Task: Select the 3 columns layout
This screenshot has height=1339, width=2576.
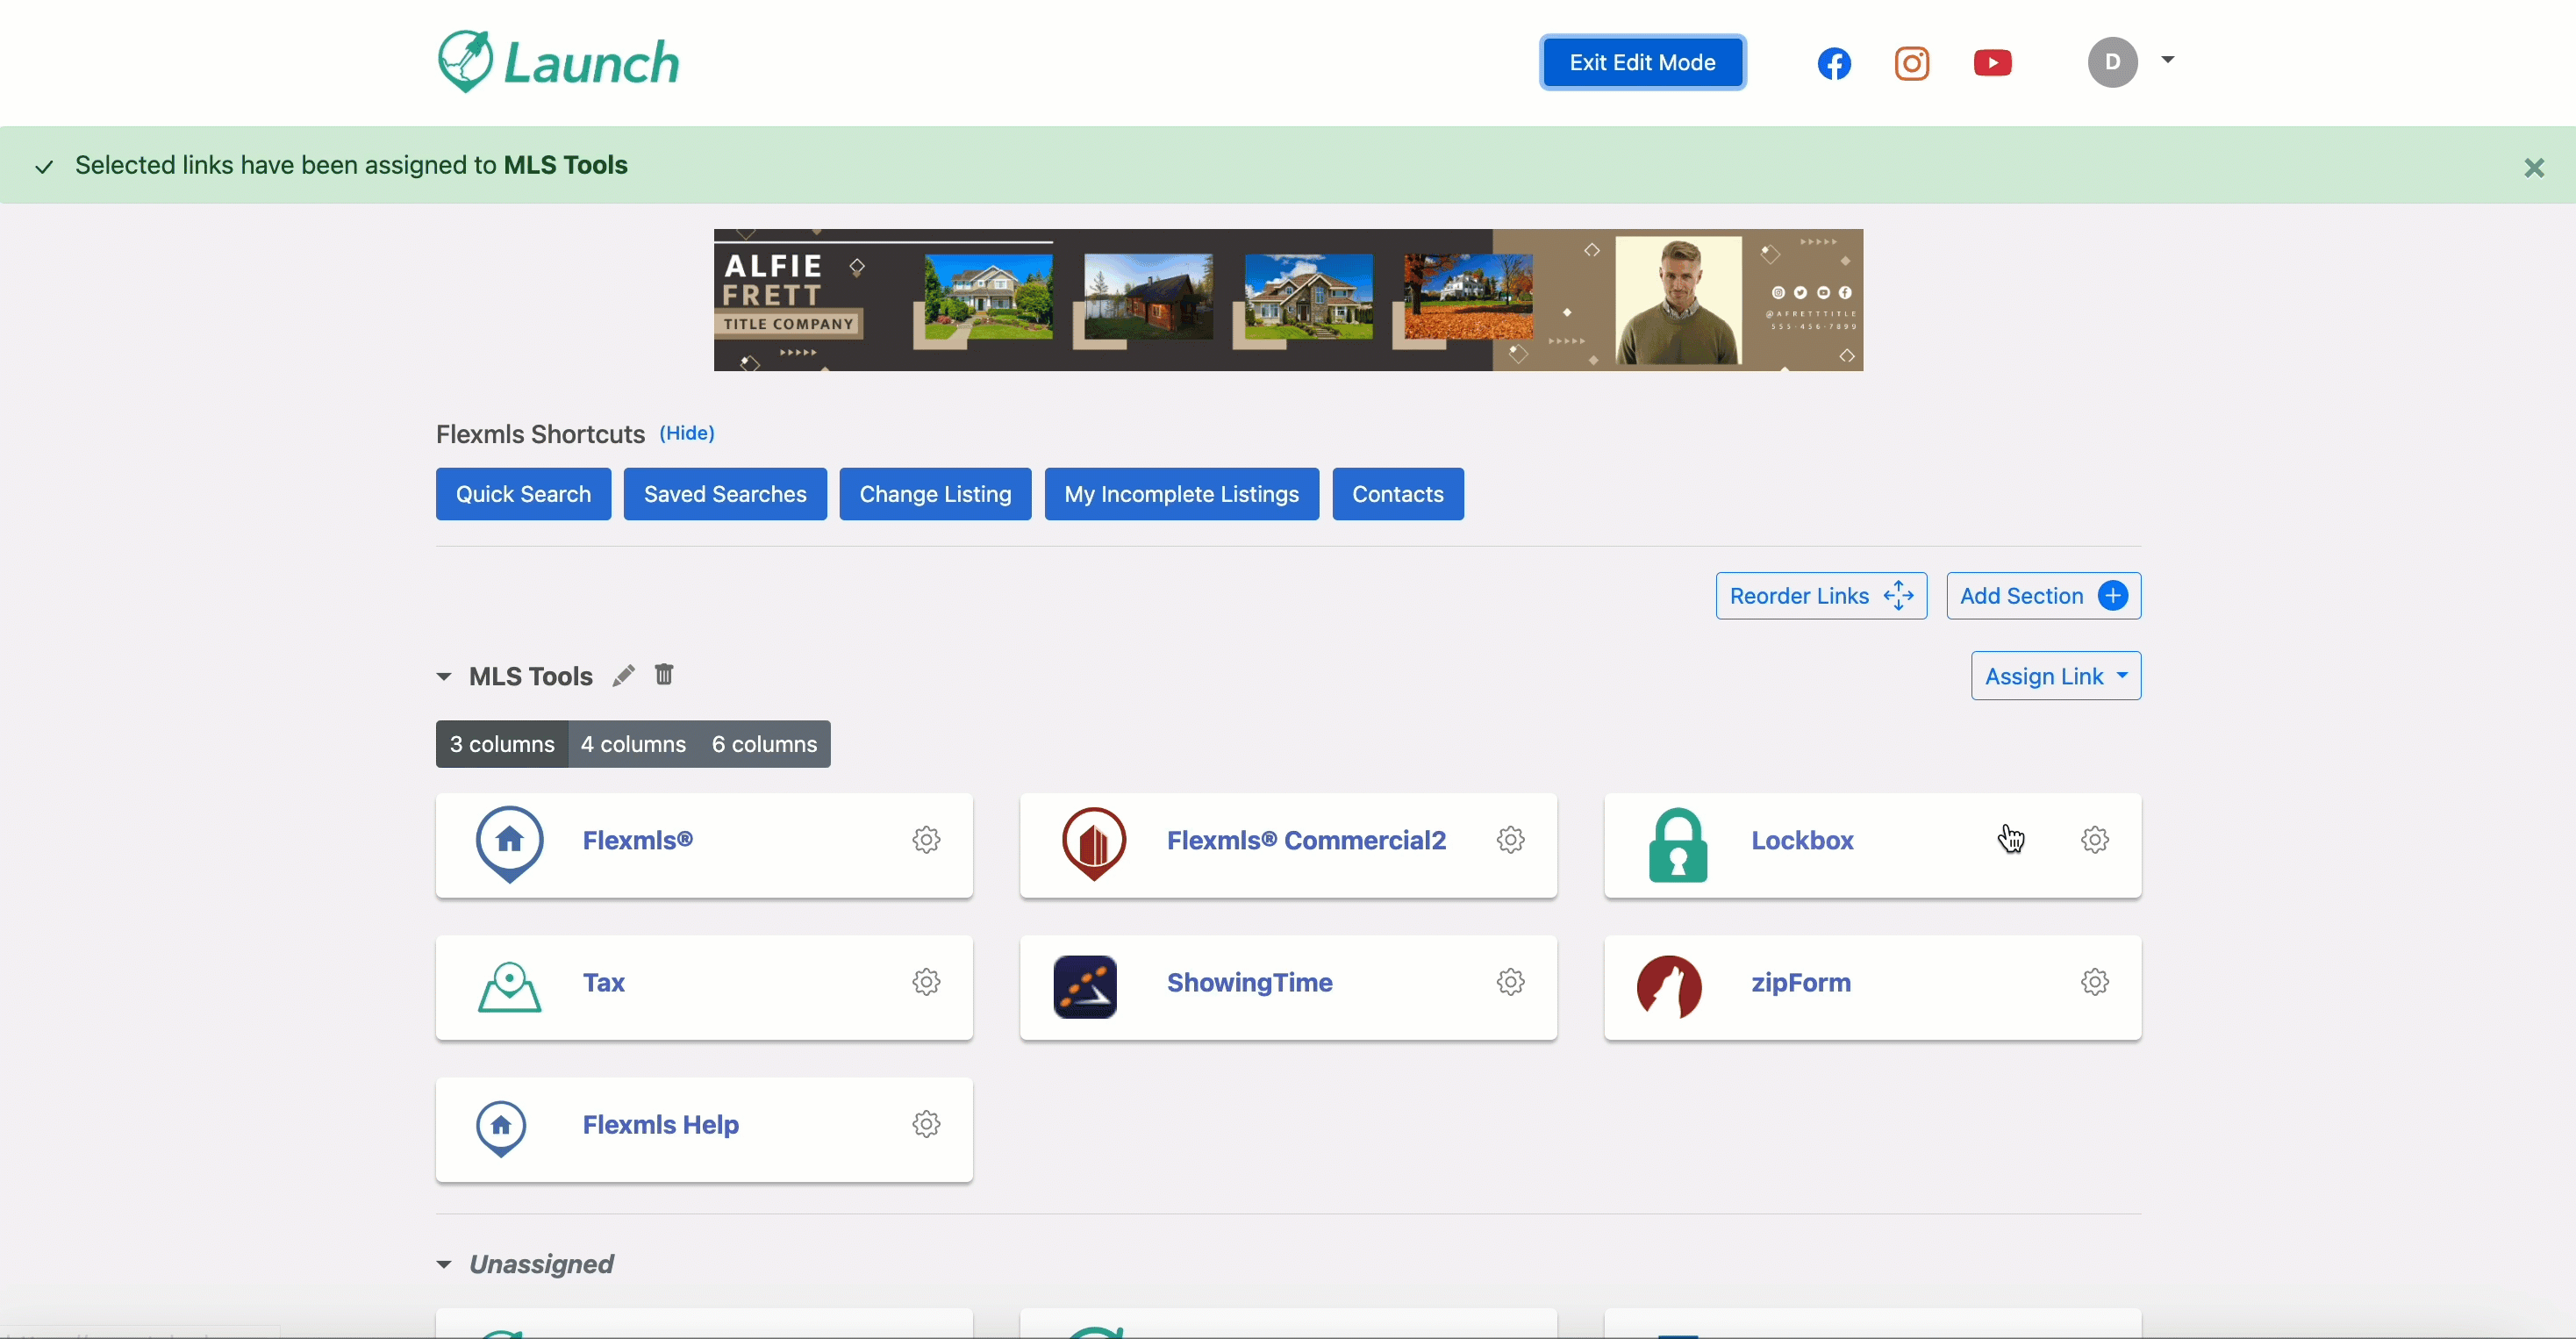Action: point(501,744)
